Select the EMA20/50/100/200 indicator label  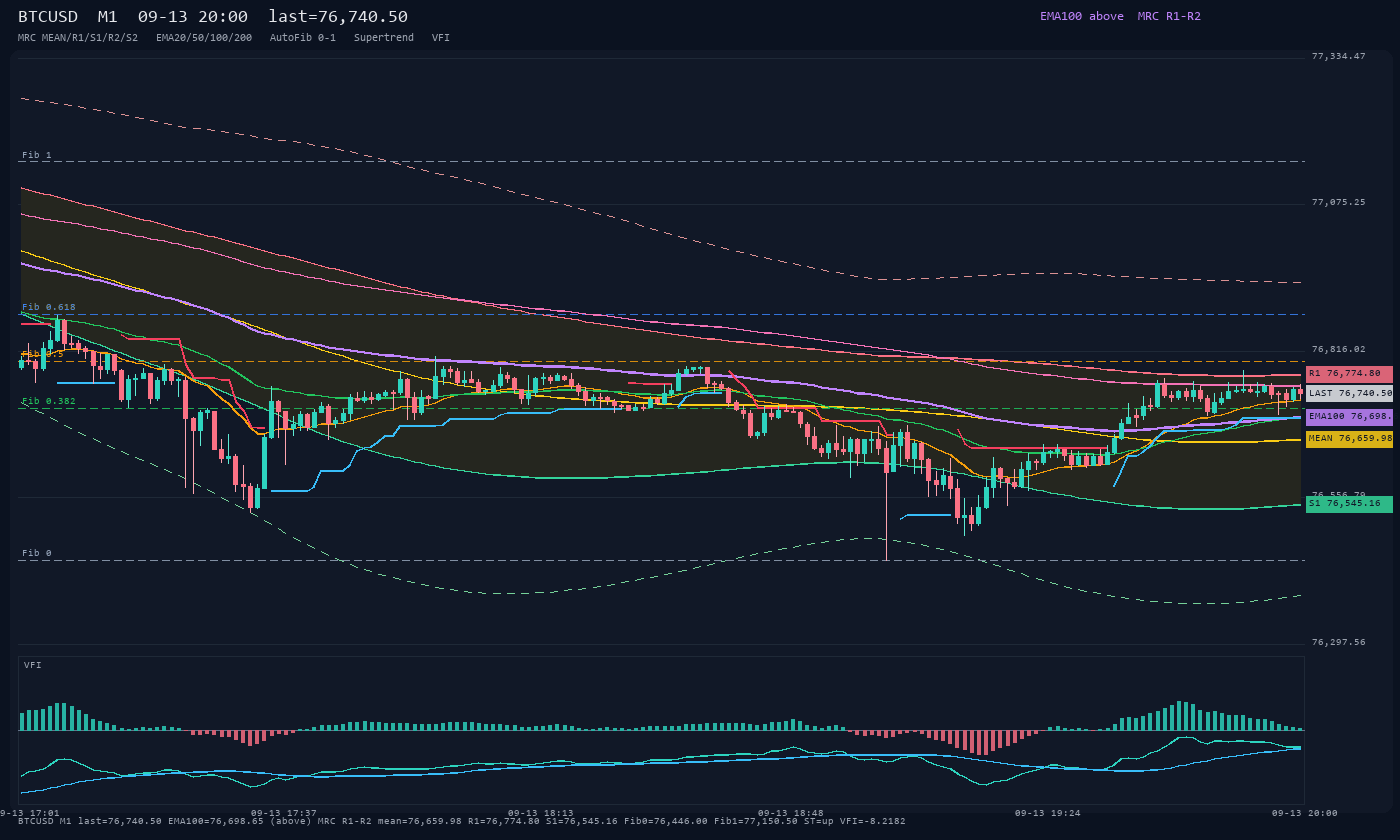pyautogui.click(x=204, y=37)
